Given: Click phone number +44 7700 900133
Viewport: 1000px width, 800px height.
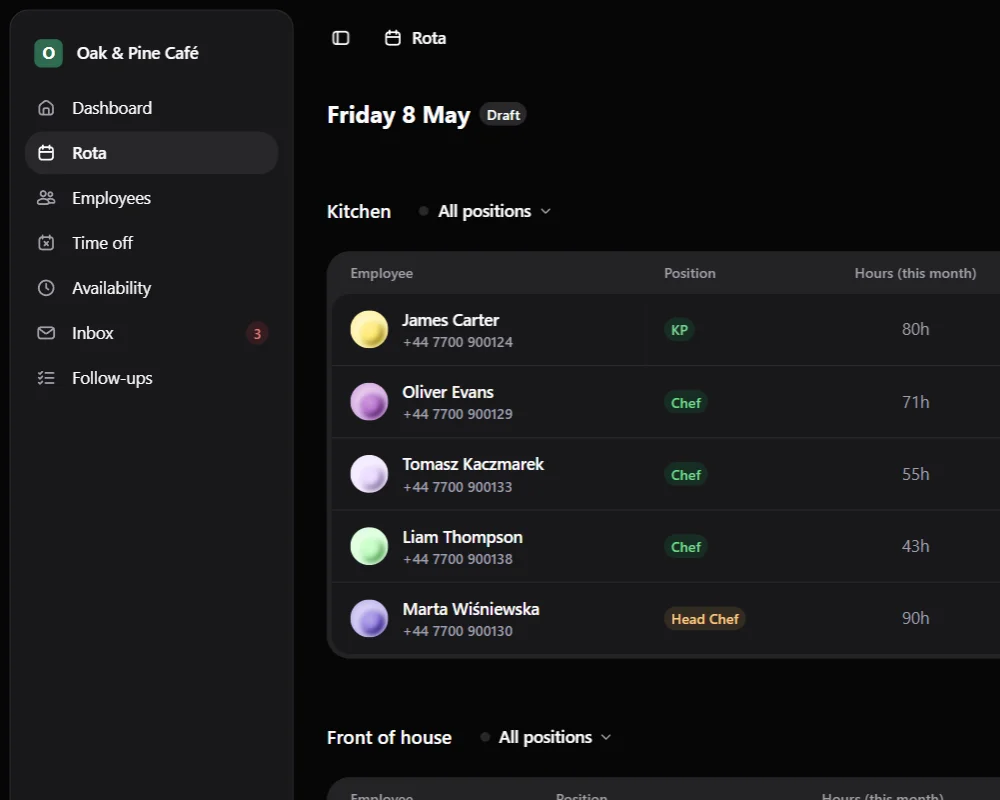Looking at the screenshot, I should coord(458,487).
